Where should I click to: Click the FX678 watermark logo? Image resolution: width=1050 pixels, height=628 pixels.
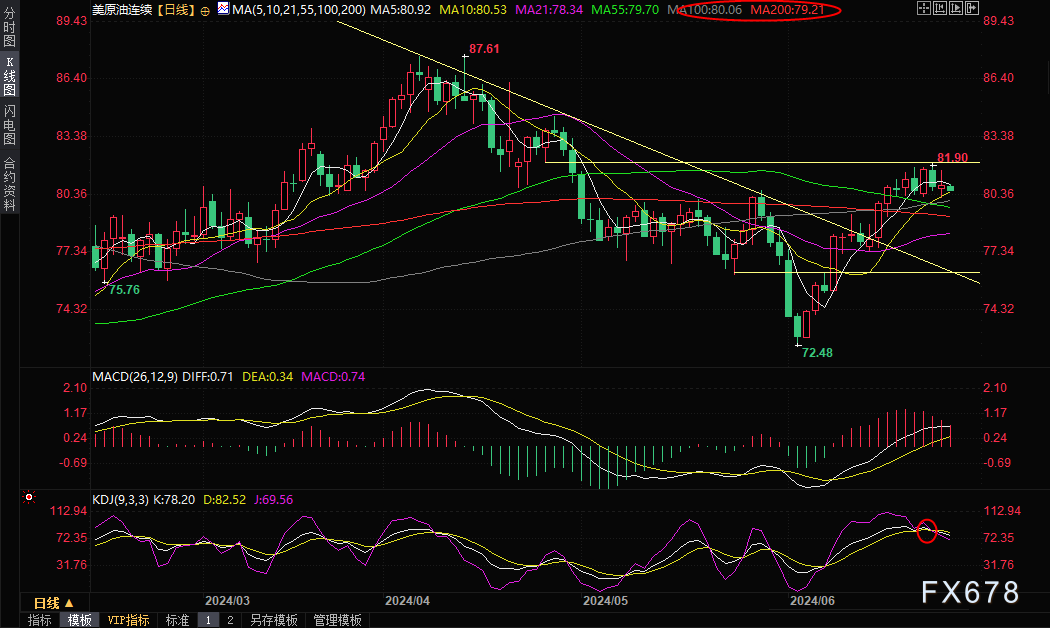click(969, 592)
